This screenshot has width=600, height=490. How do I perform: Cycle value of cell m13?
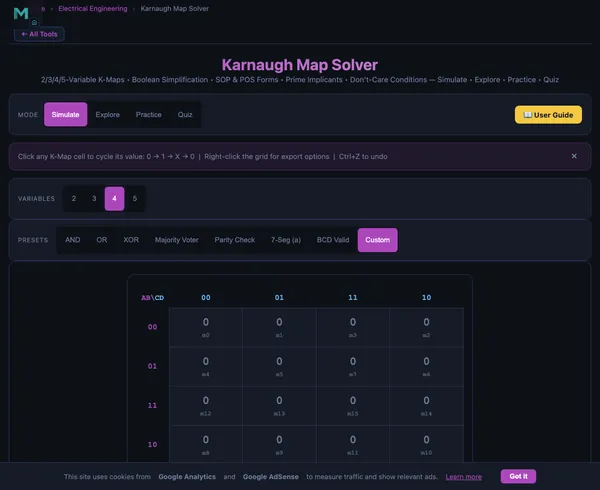point(279,406)
